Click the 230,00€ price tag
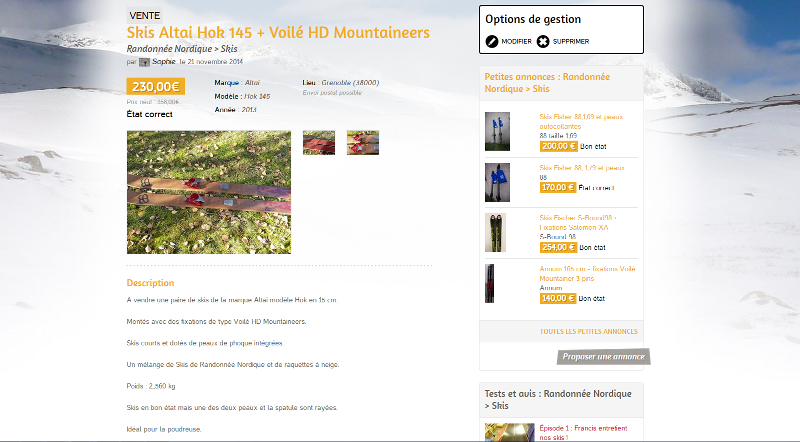Image resolution: width=800 pixels, height=442 pixels. pos(156,87)
